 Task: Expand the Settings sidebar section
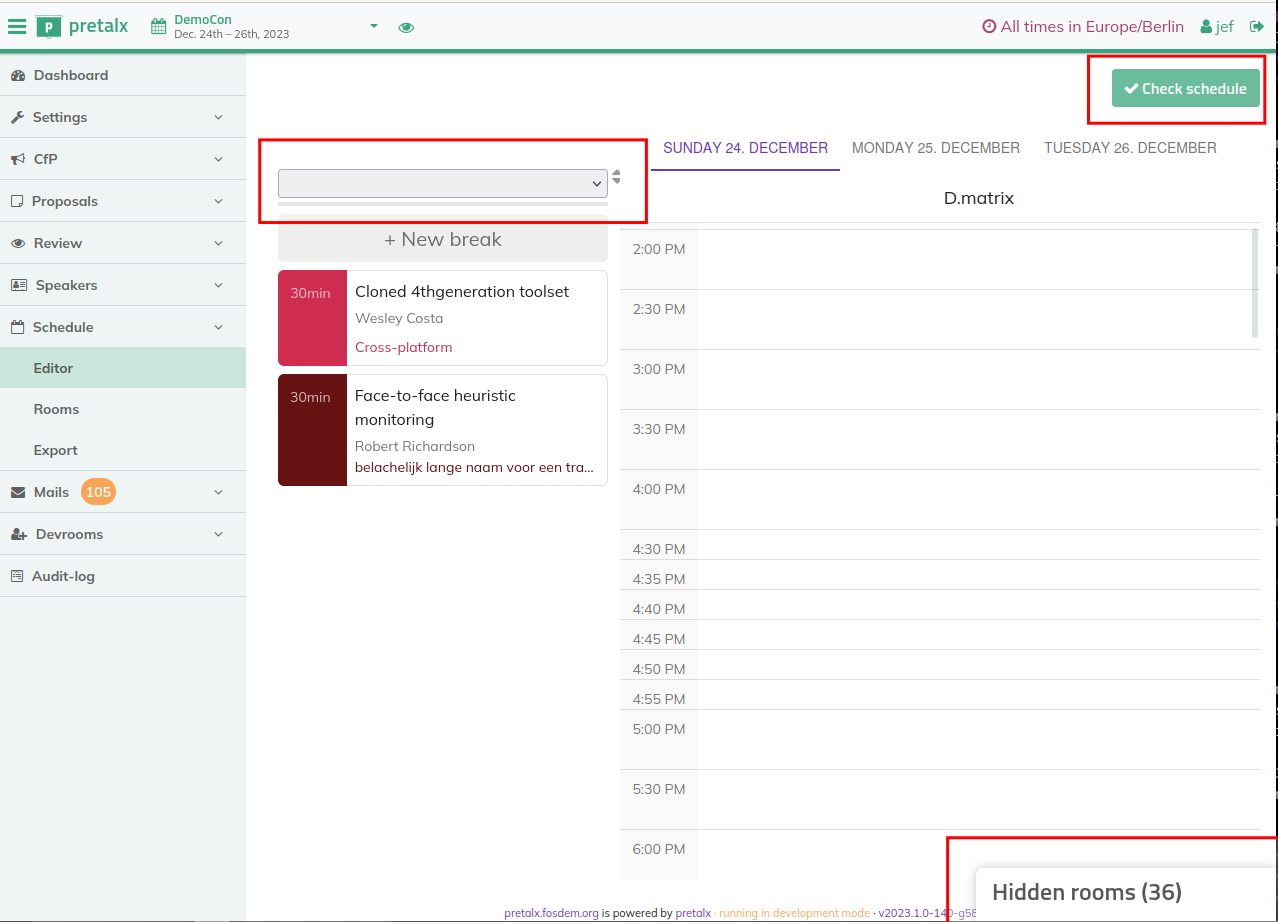point(60,117)
